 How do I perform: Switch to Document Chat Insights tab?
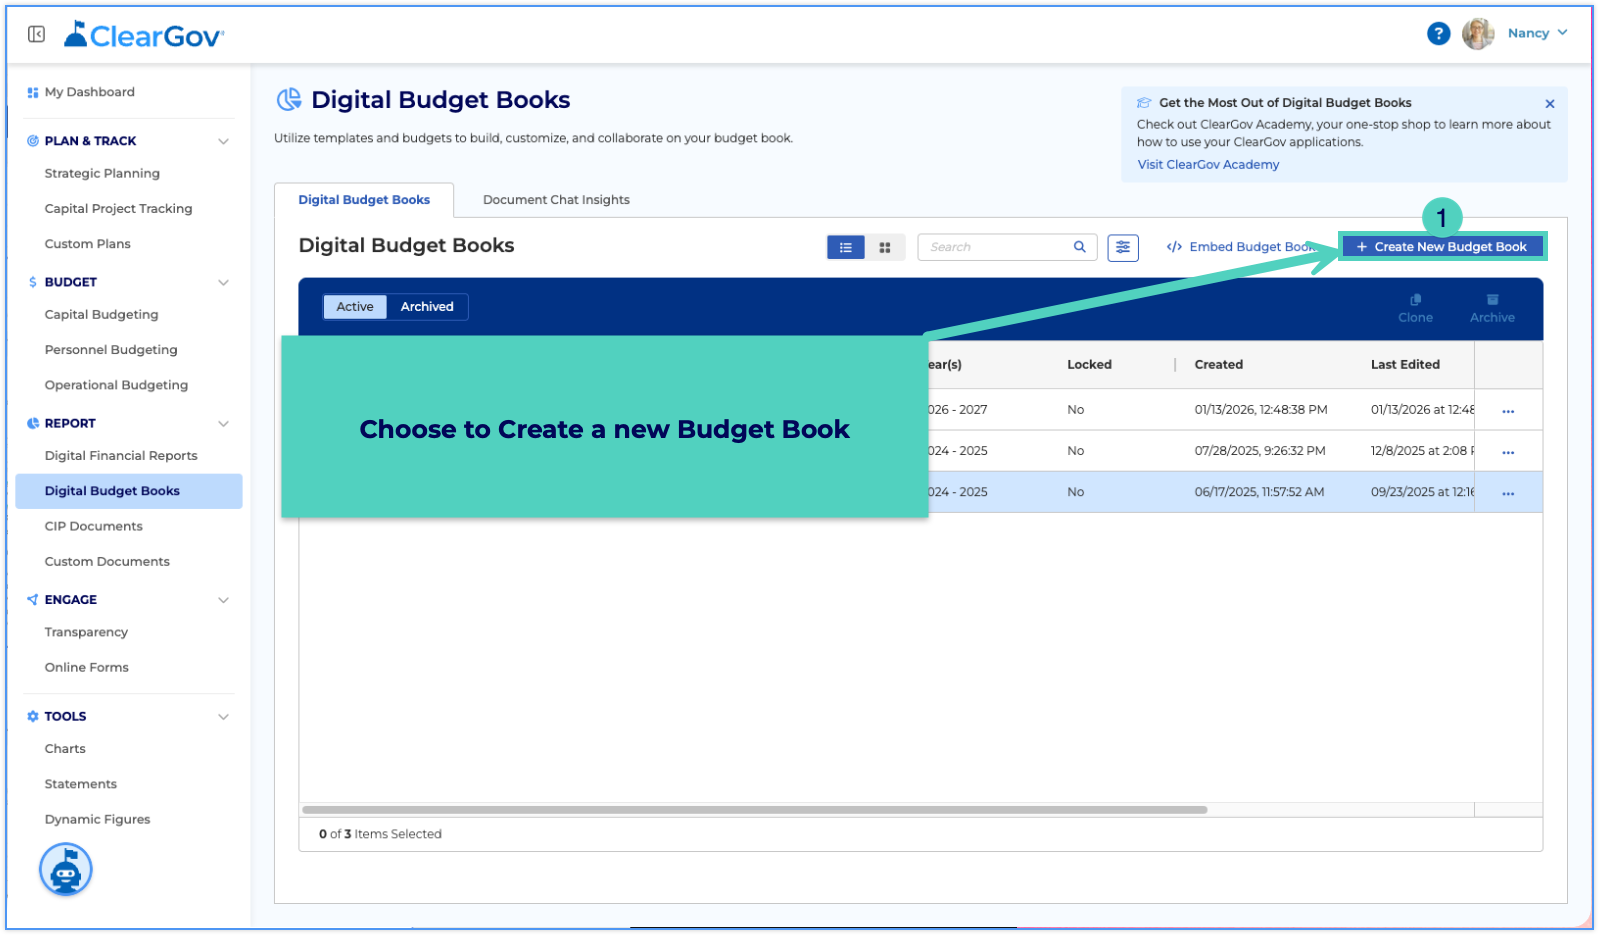coord(556,200)
